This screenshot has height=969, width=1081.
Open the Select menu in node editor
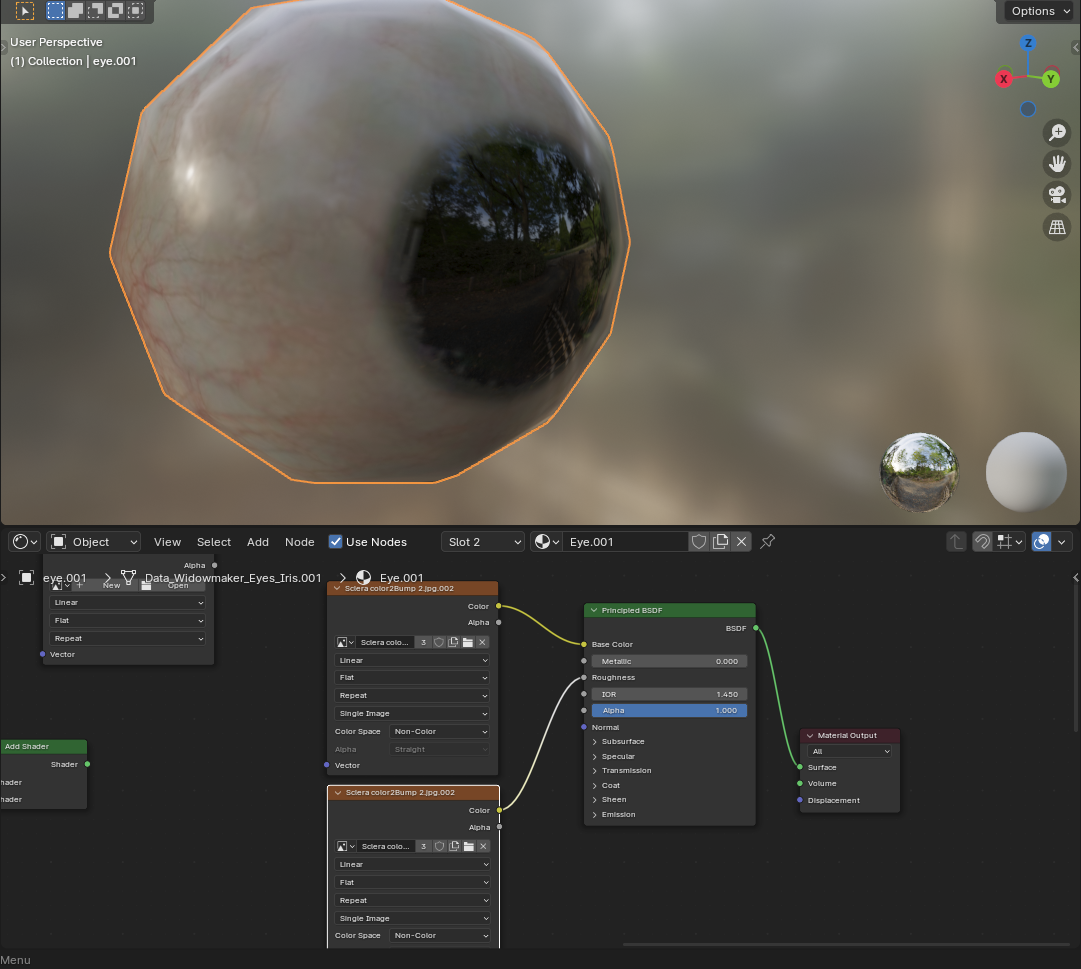(214, 542)
